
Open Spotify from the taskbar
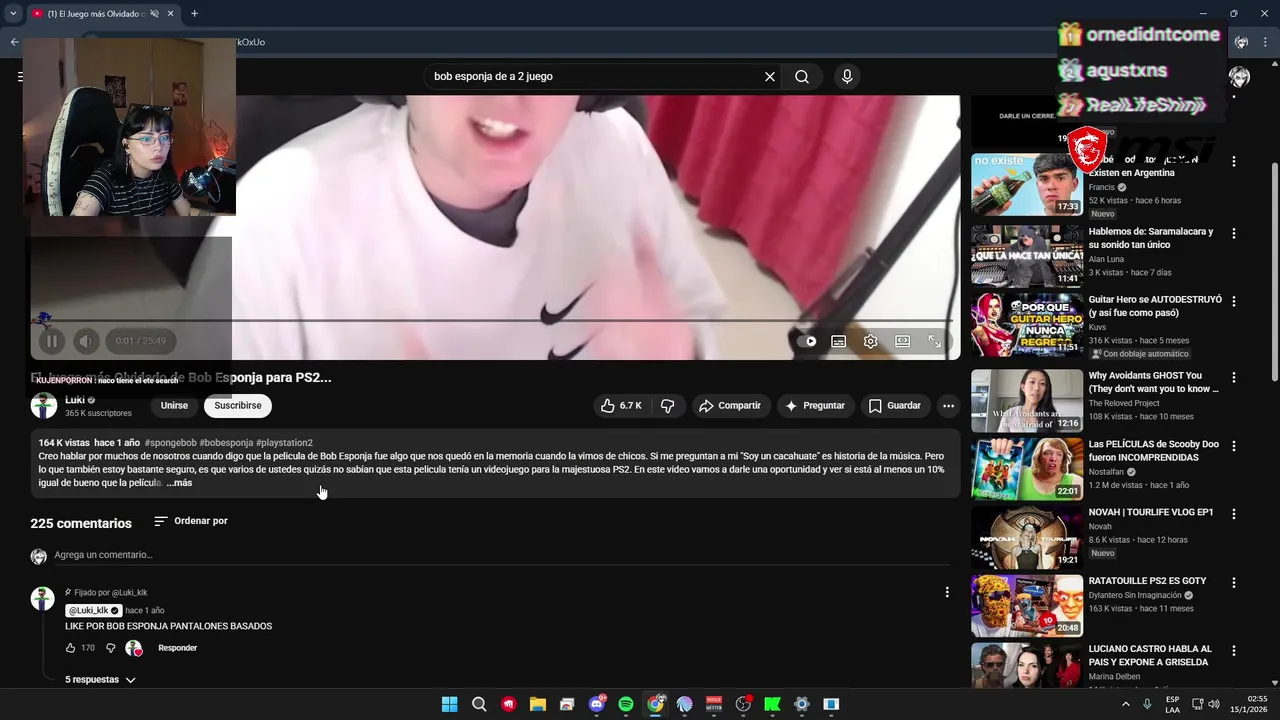[626, 704]
